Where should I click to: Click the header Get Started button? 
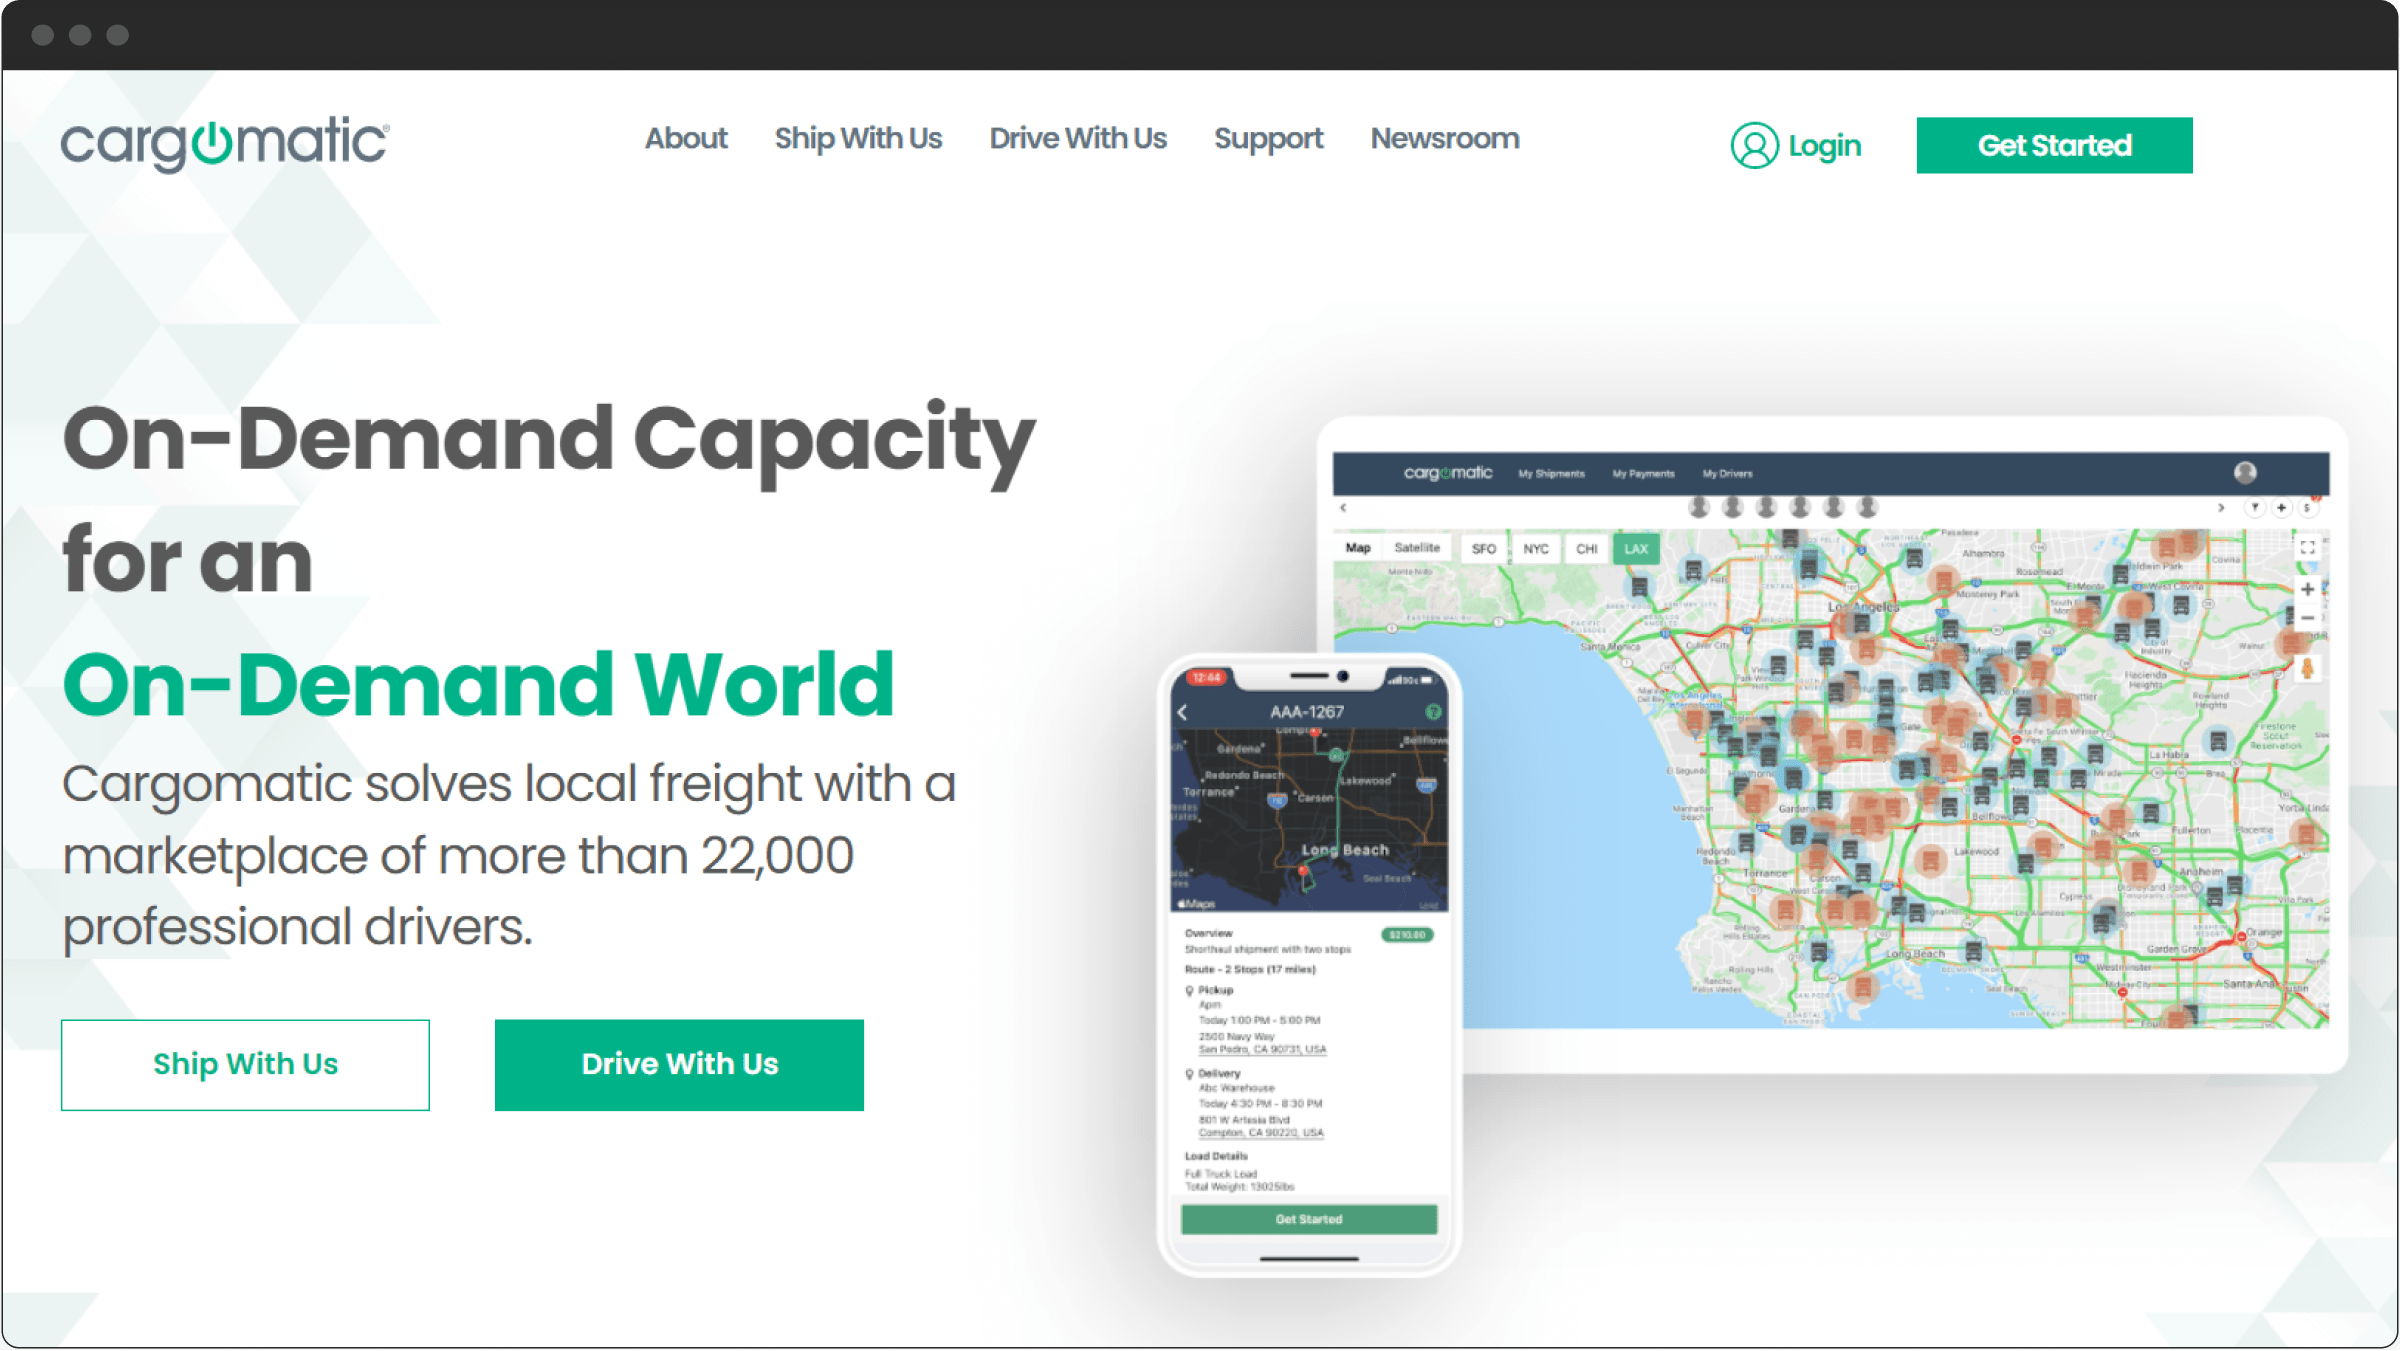pyautogui.click(x=2054, y=145)
